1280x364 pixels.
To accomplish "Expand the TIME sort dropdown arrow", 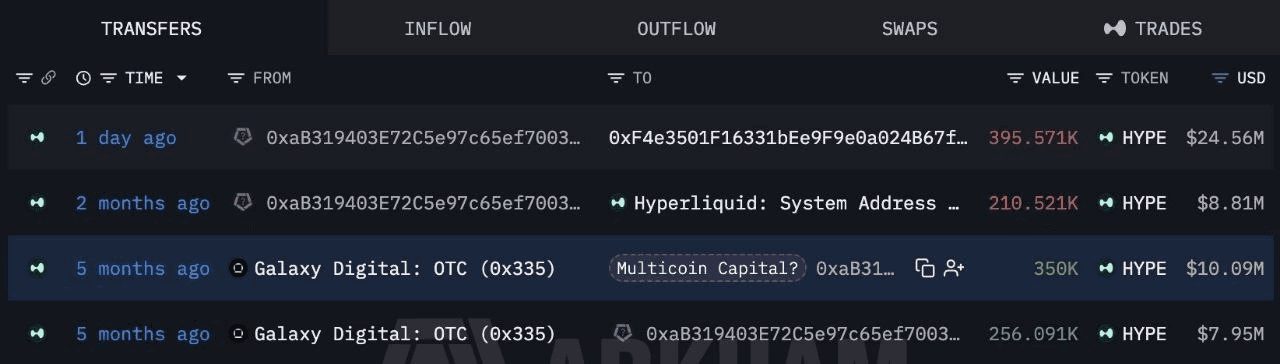I will (x=181, y=78).
